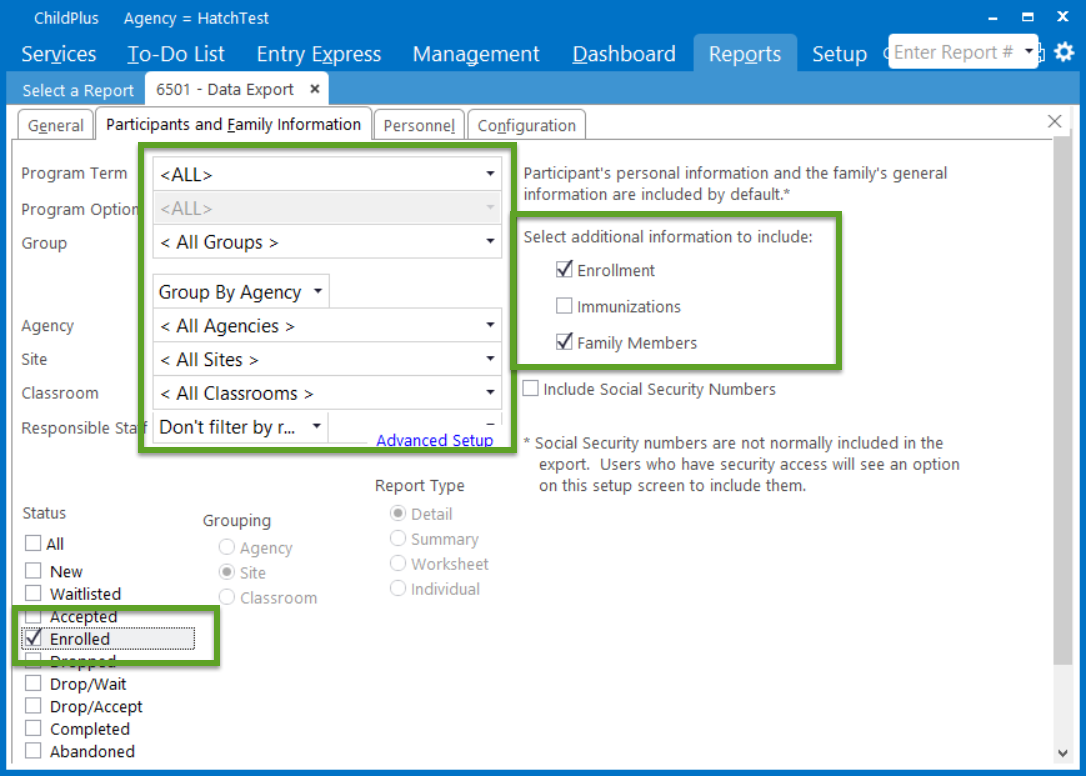This screenshot has width=1086, height=776.
Task: Open the Group By Agency dropdown
Action: point(241,292)
